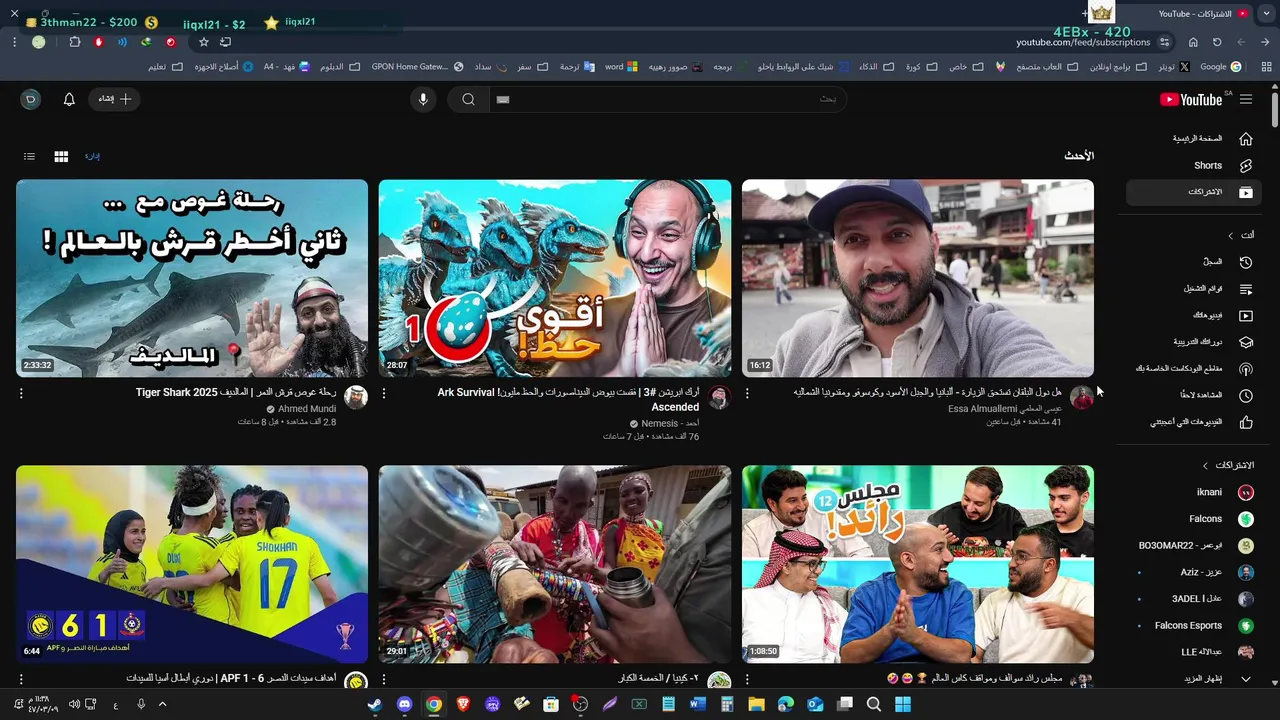
Task: Open more options for Ark Survival video
Action: pos(384,394)
